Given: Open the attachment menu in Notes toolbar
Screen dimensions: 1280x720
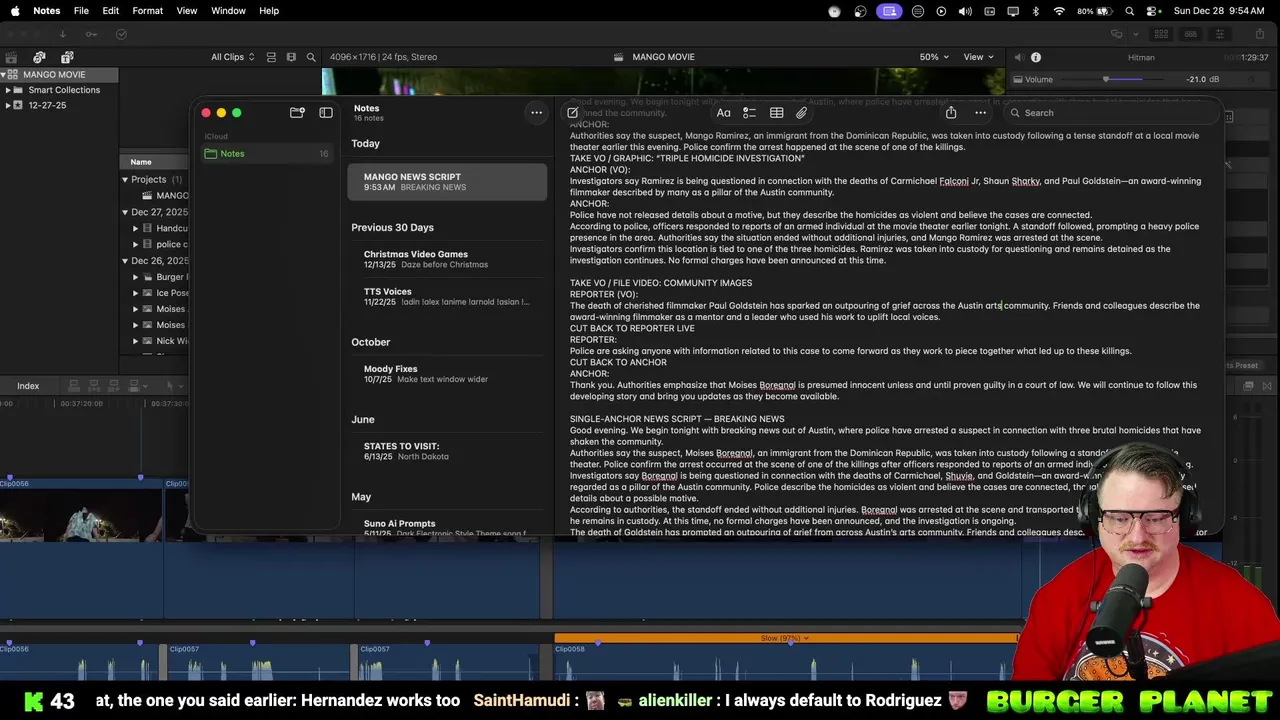Looking at the screenshot, I should pyautogui.click(x=801, y=113).
